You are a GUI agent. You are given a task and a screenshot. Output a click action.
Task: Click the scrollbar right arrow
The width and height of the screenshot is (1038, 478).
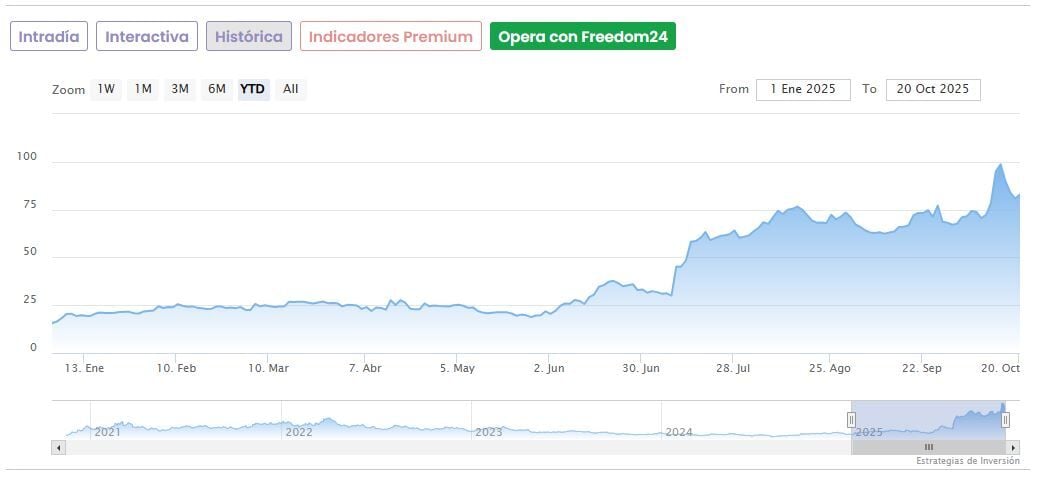click(x=1013, y=447)
